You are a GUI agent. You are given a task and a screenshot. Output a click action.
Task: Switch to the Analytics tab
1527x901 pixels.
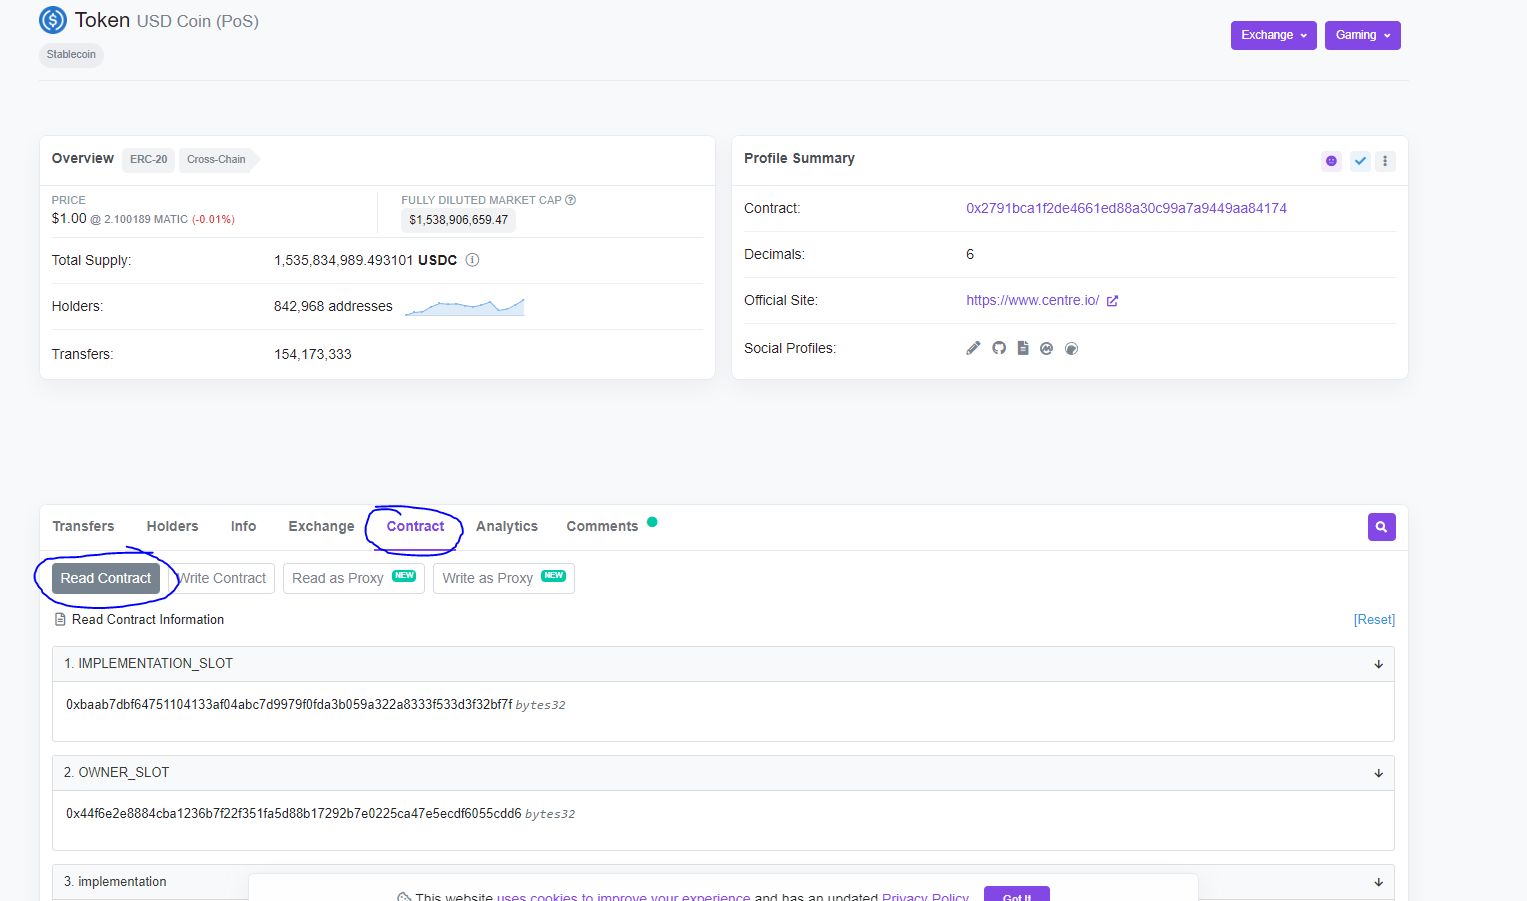[507, 526]
